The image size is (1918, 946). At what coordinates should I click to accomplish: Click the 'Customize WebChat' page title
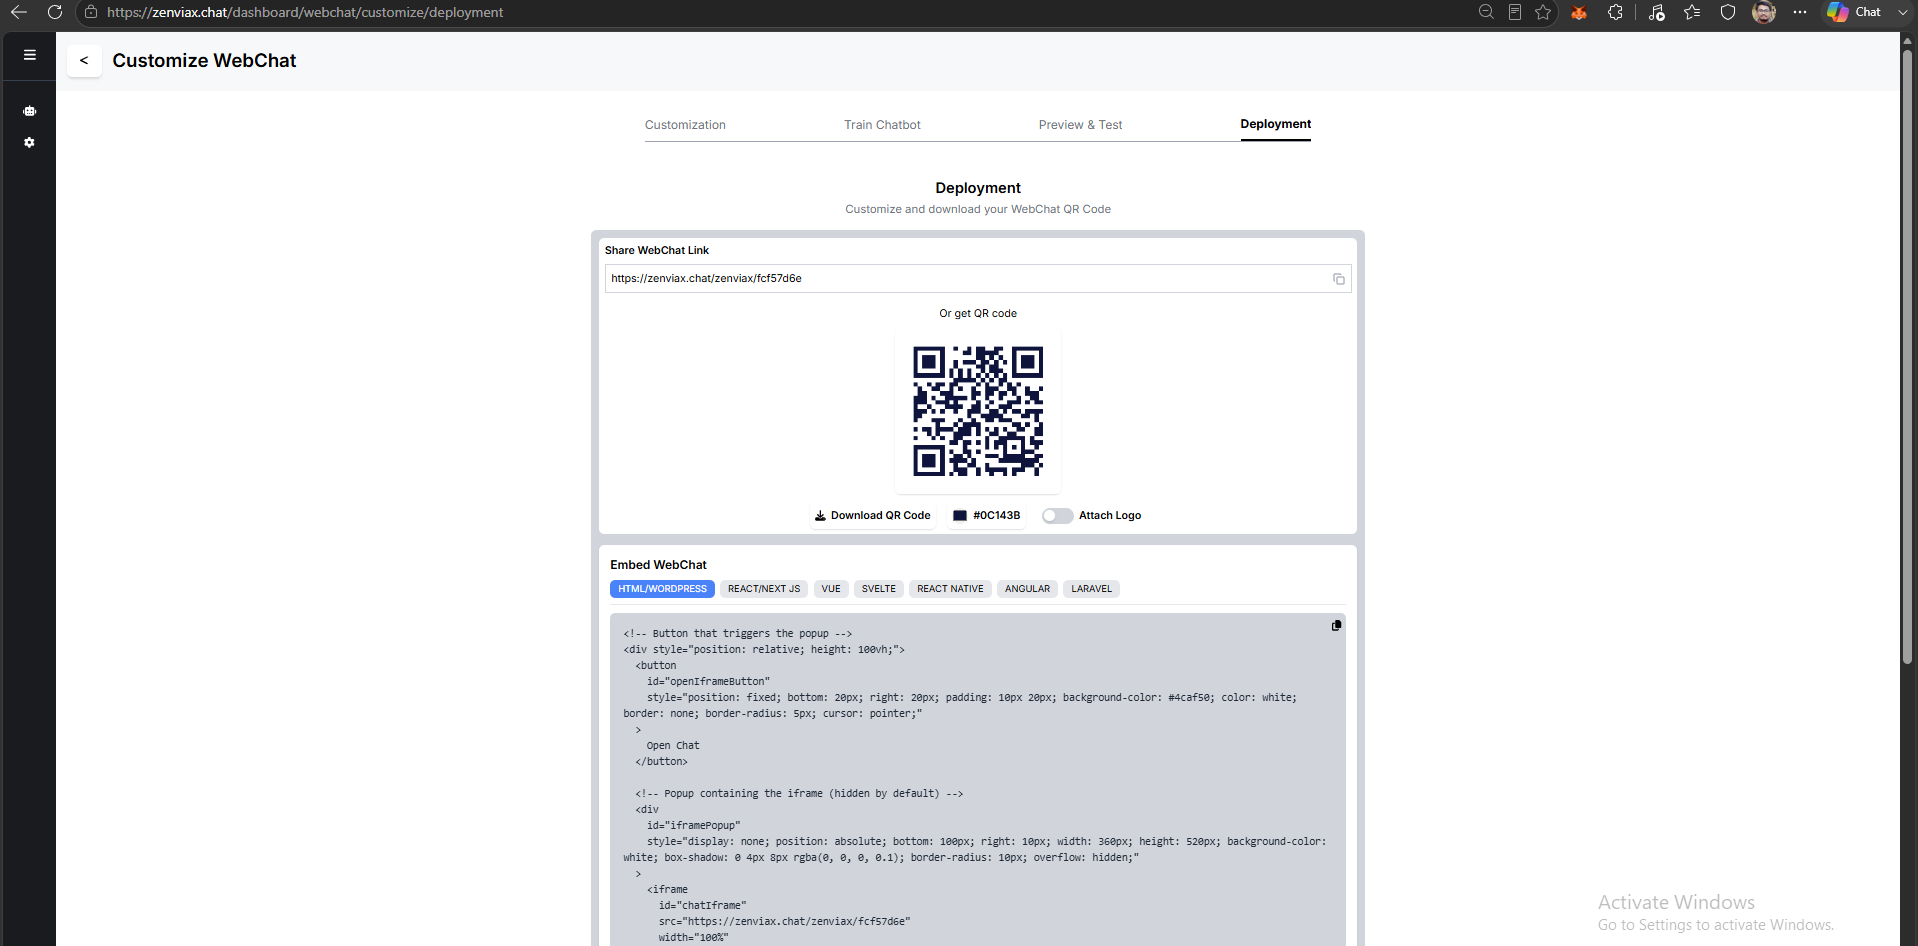click(x=204, y=61)
